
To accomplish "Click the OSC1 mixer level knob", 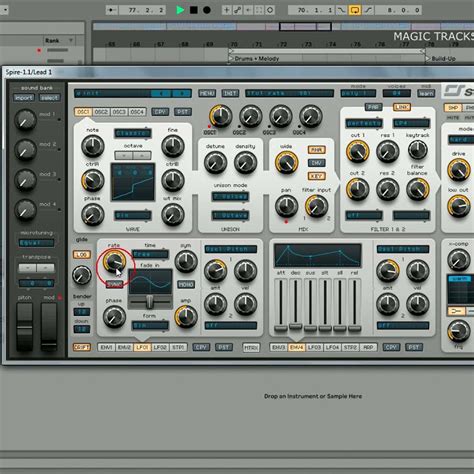I will pos(221,116).
